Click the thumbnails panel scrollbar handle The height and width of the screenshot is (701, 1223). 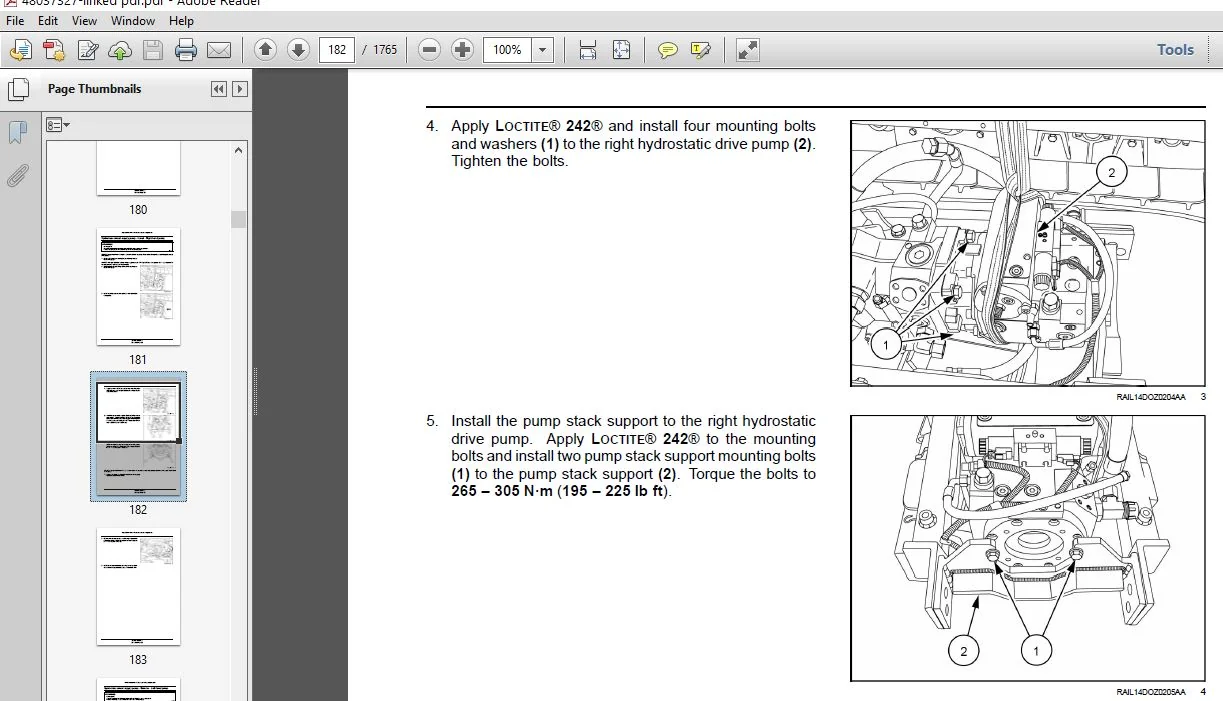click(x=238, y=220)
